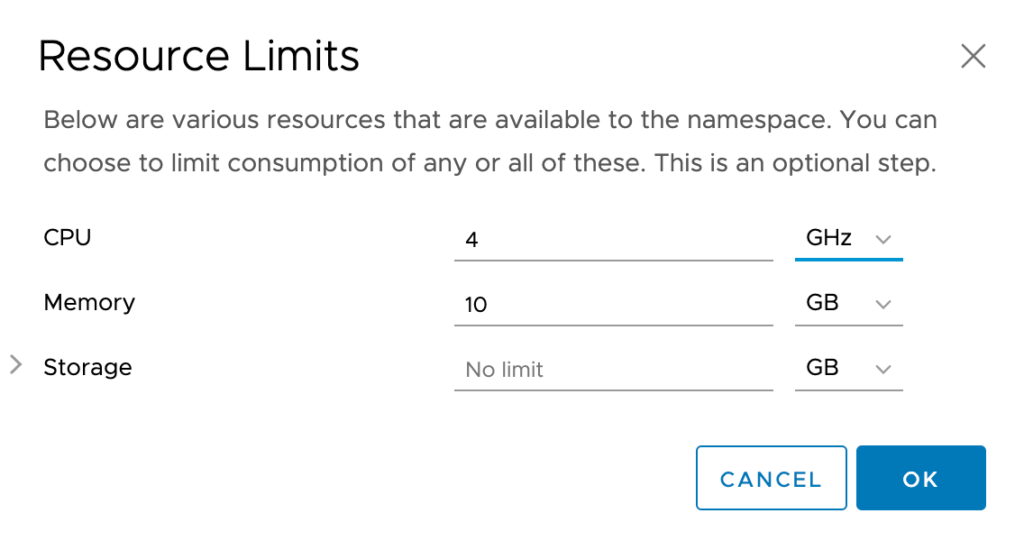Click the first line of description text
Image resolution: width=1024 pixels, height=550 pixels.
[490, 121]
